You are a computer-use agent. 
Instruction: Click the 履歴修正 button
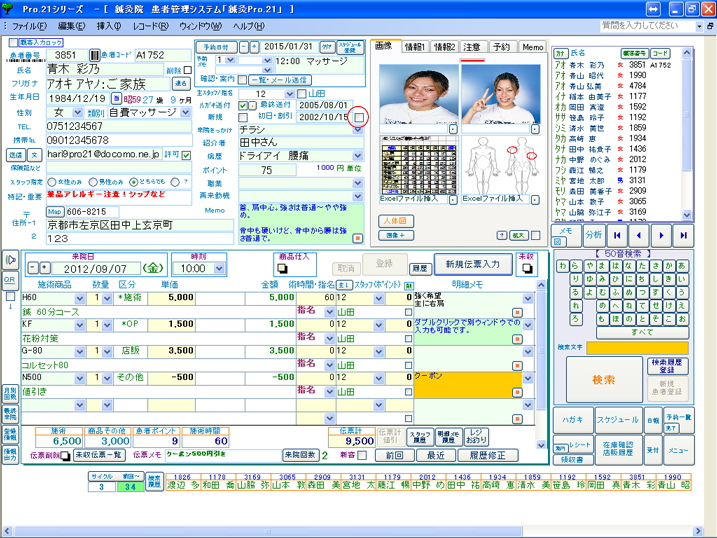(487, 455)
